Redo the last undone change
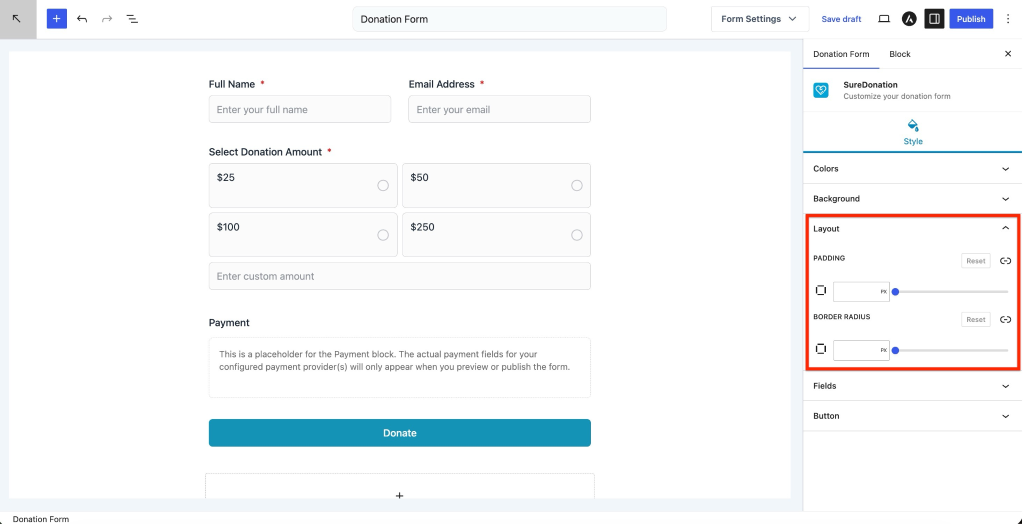 (107, 19)
